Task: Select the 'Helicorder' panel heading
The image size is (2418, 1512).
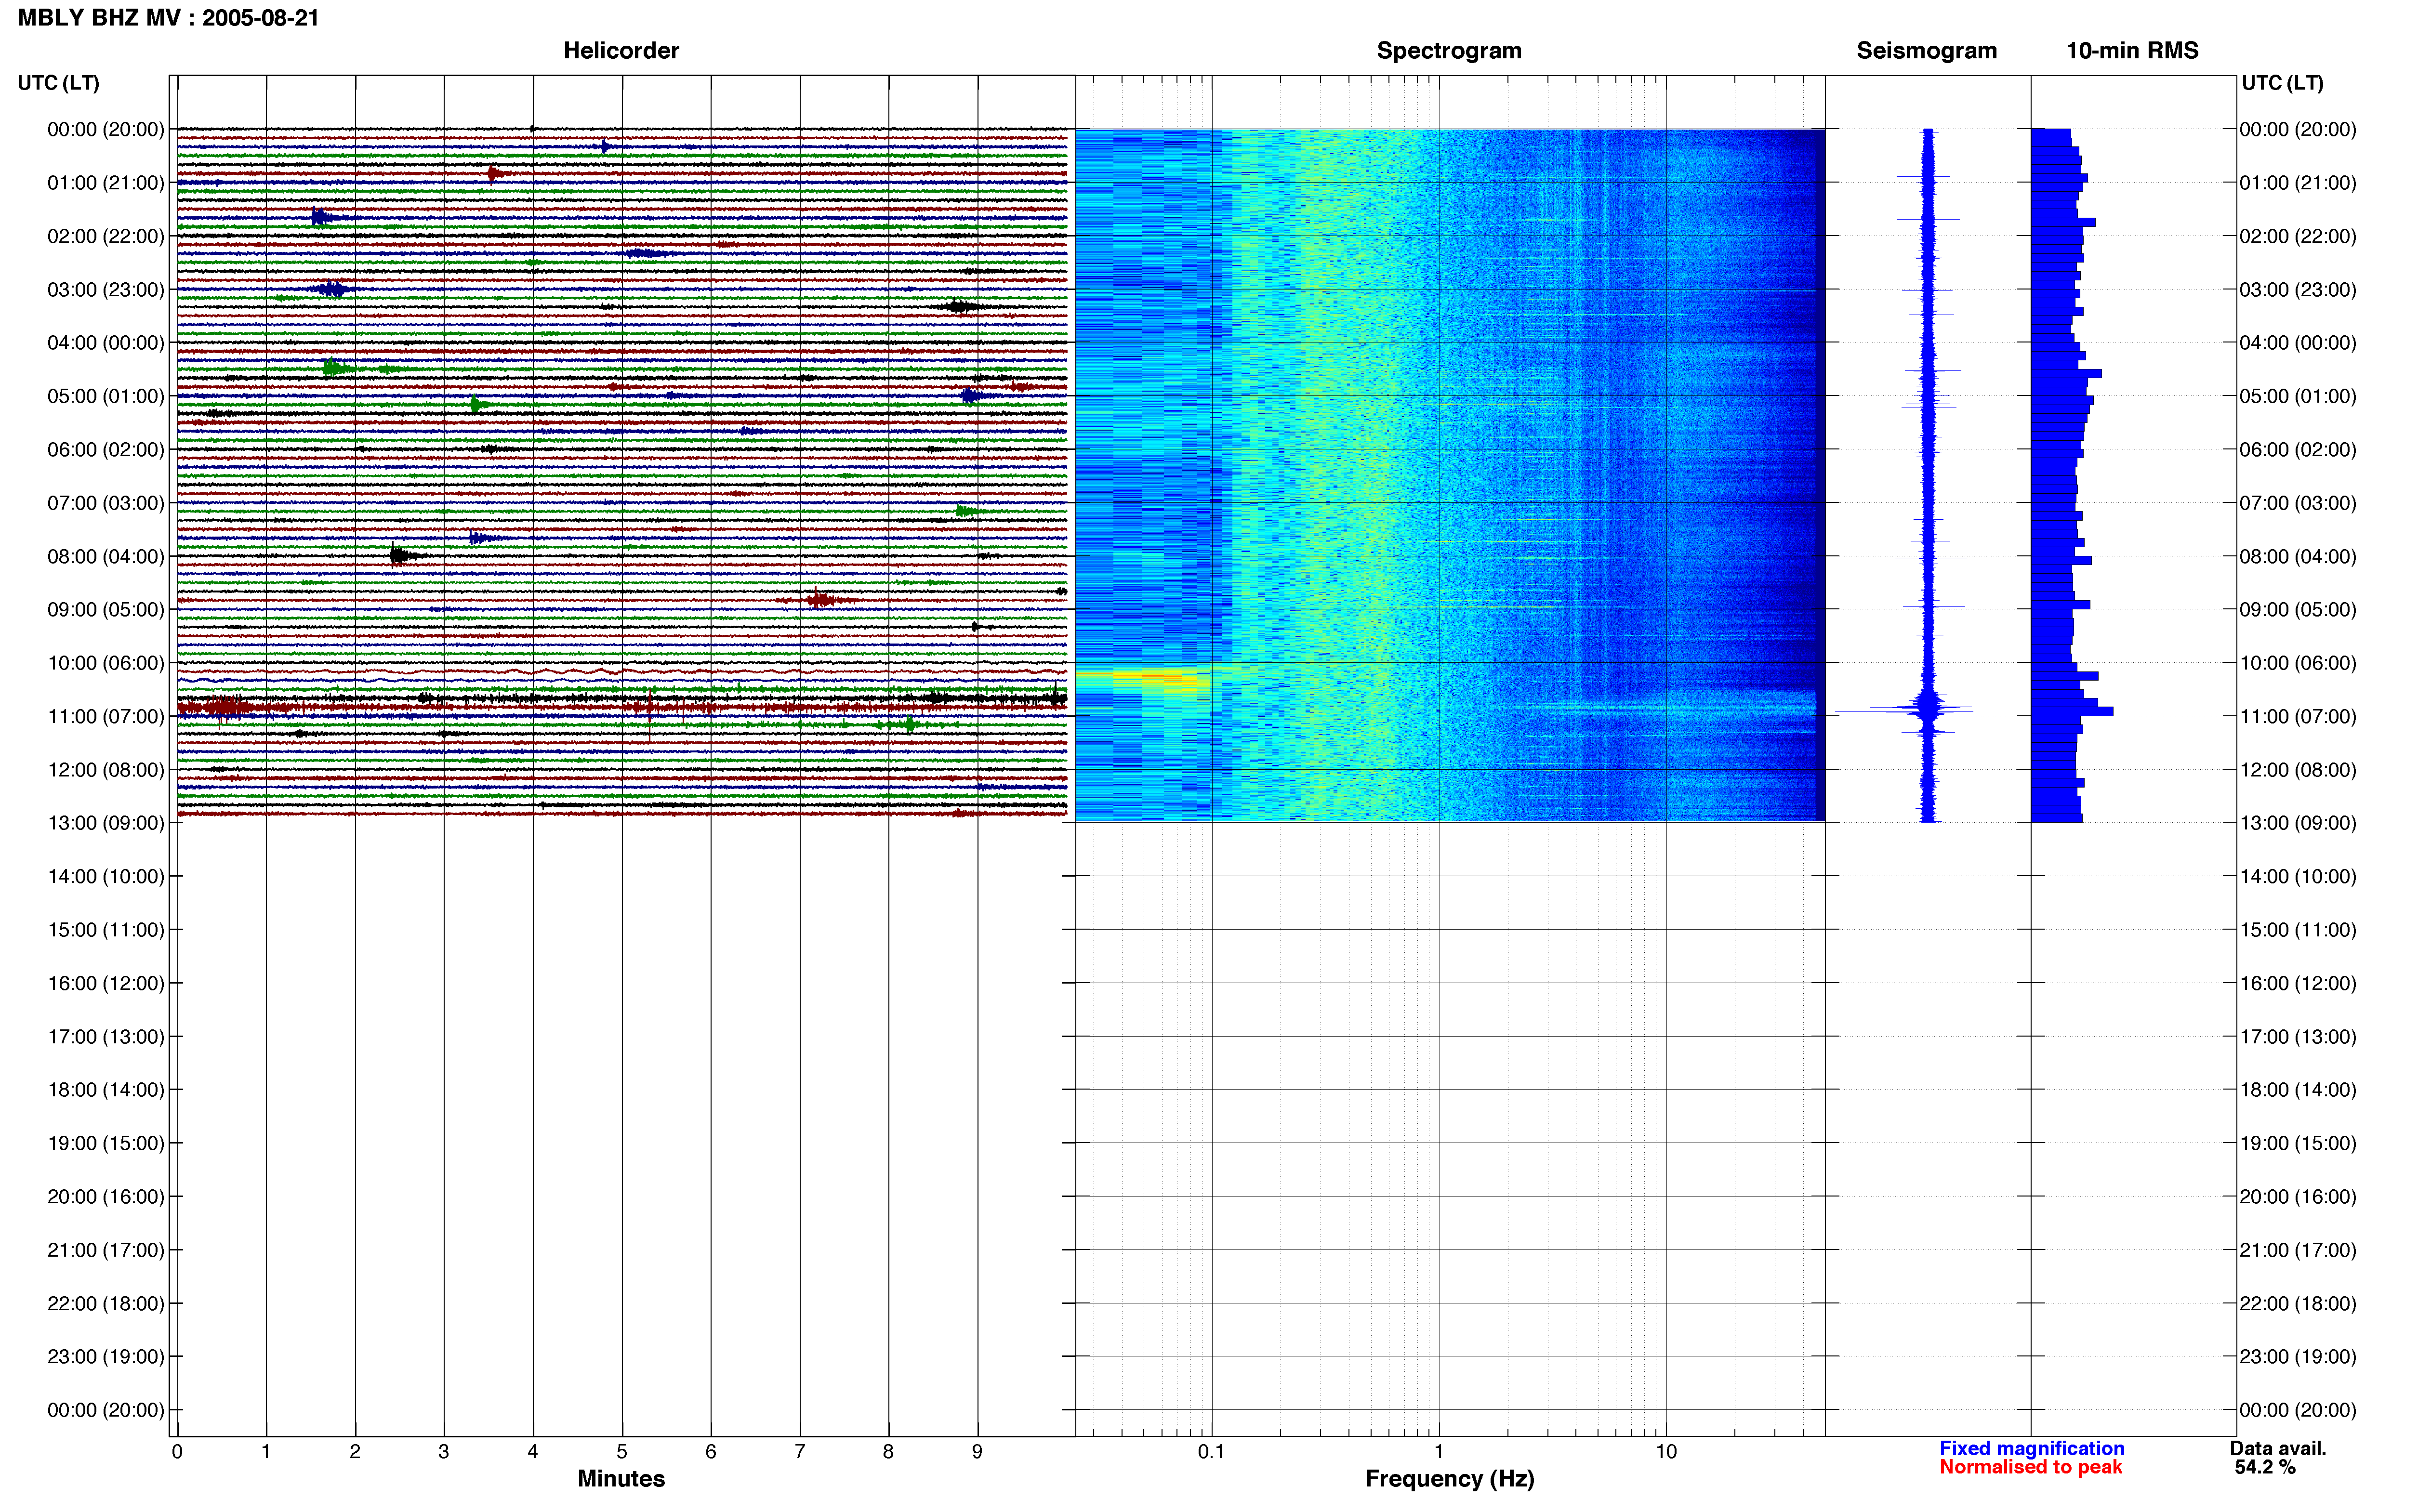Action: [621, 50]
